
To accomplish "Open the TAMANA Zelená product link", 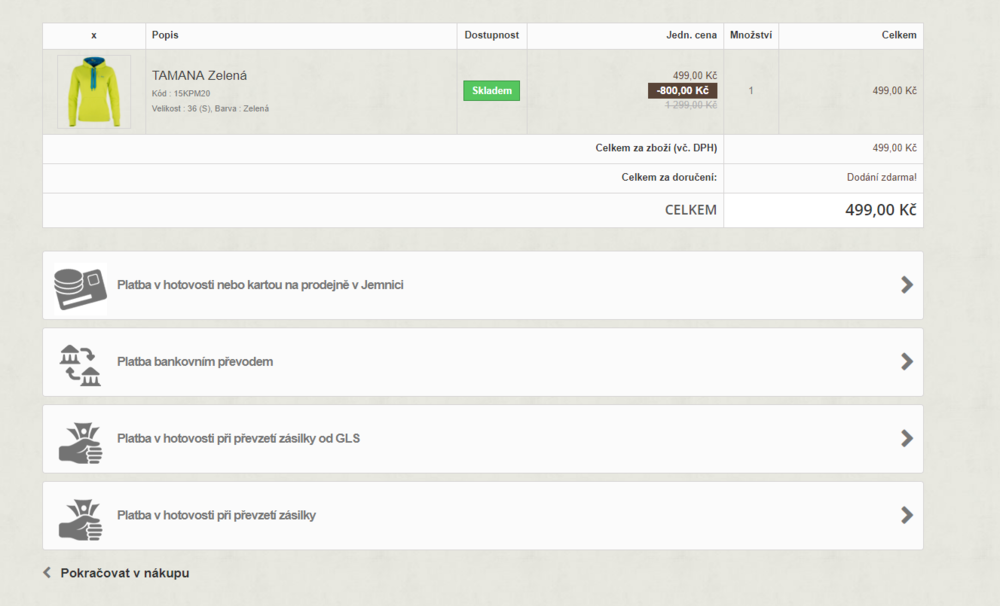I will coord(199,75).
